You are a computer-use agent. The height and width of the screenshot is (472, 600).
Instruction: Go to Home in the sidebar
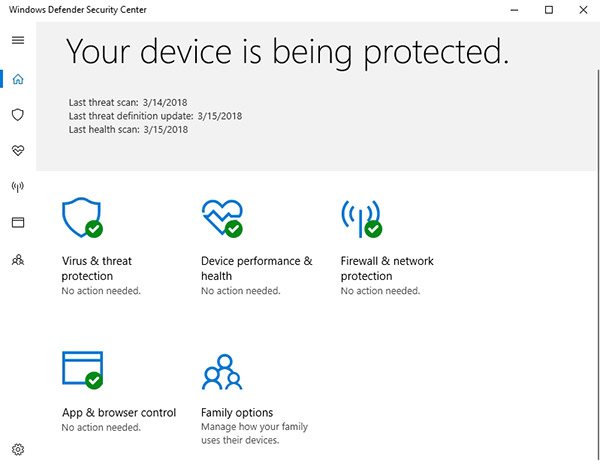click(17, 79)
